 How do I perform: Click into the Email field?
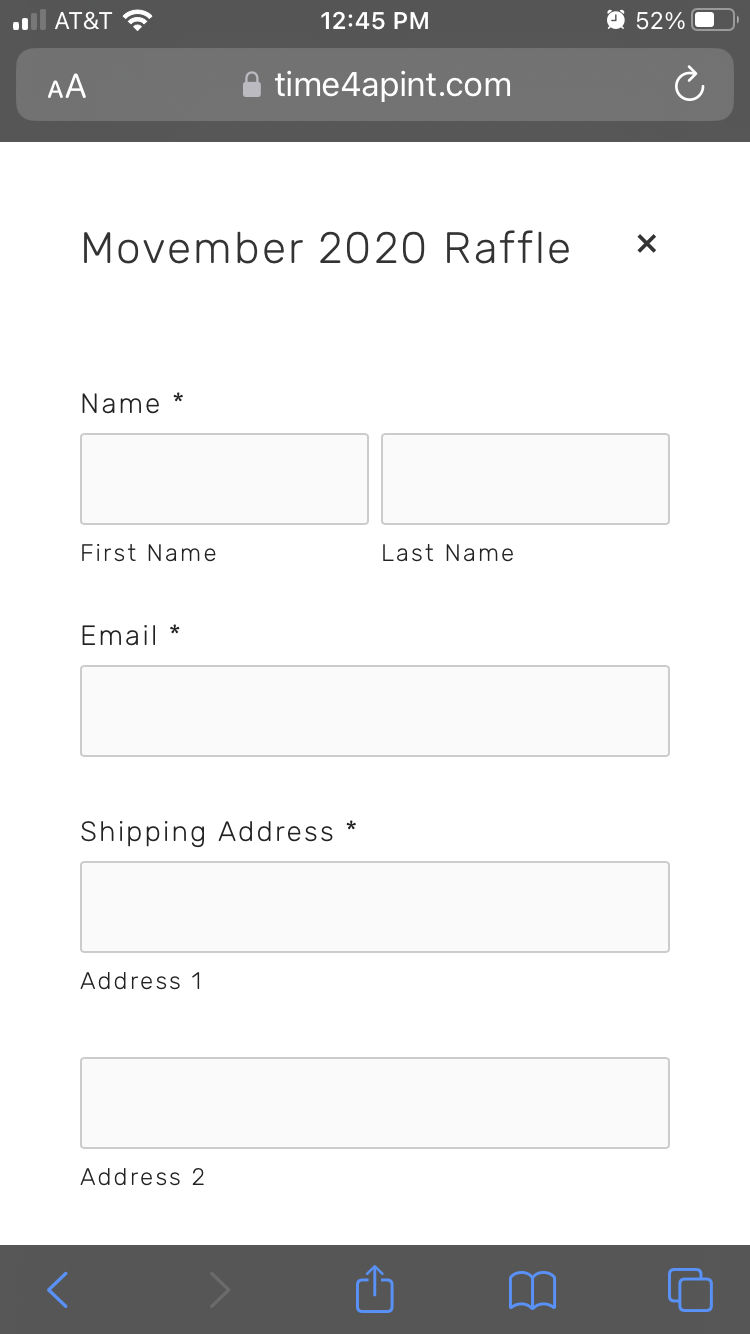(374, 711)
